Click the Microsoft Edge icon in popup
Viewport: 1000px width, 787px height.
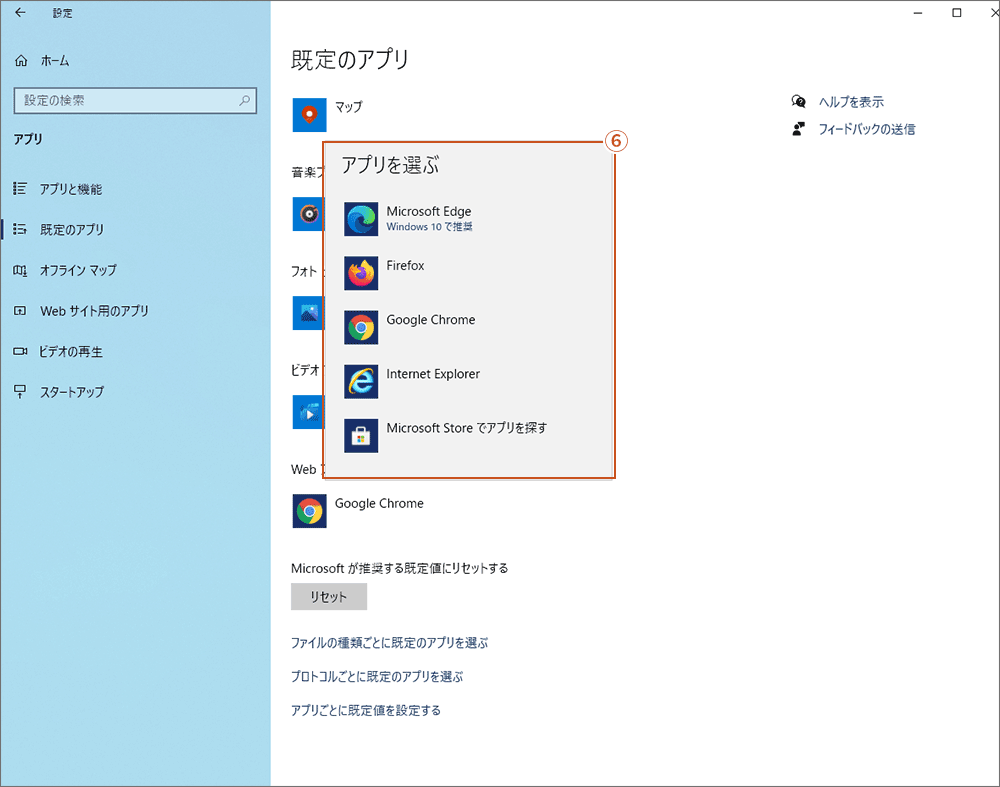pyautogui.click(x=361, y=219)
